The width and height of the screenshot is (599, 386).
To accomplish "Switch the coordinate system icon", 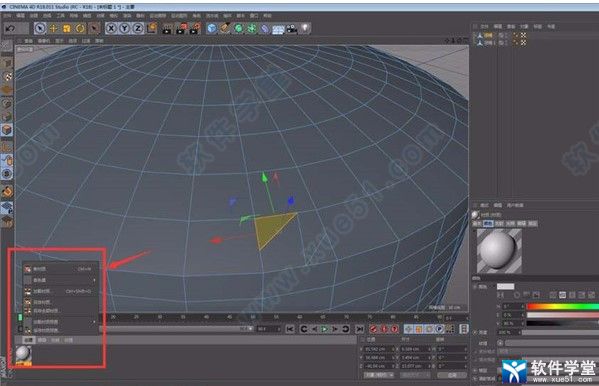I will tap(152, 28).
